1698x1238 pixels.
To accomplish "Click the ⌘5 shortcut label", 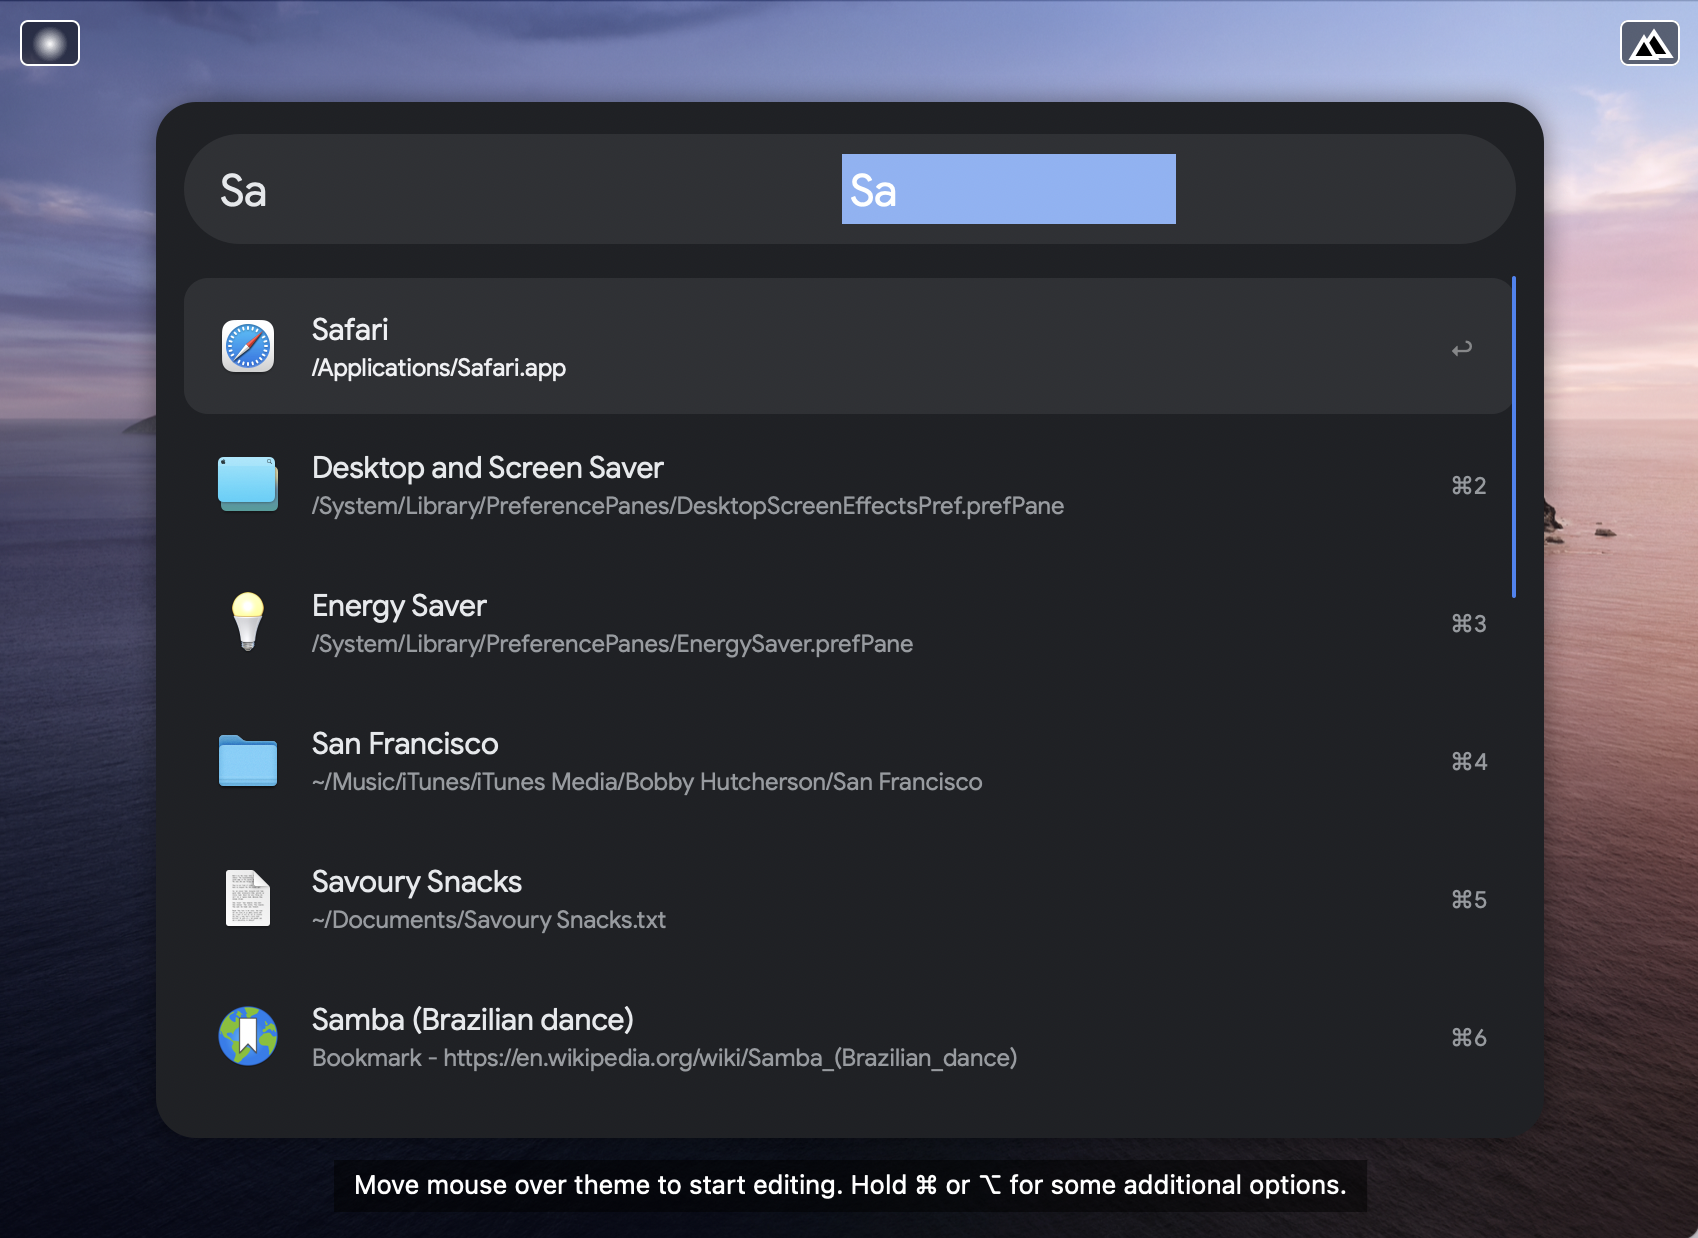I will 1469,900.
